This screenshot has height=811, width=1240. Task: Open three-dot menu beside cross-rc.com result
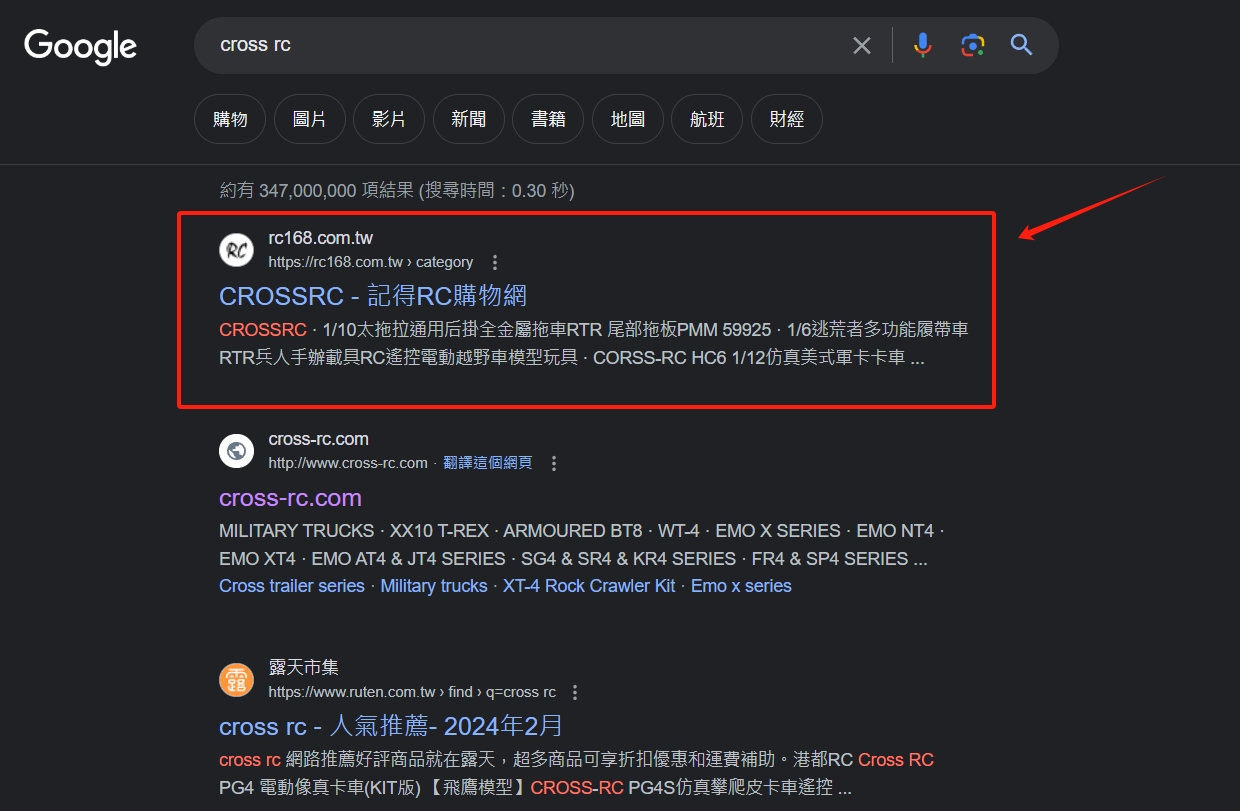(554, 464)
